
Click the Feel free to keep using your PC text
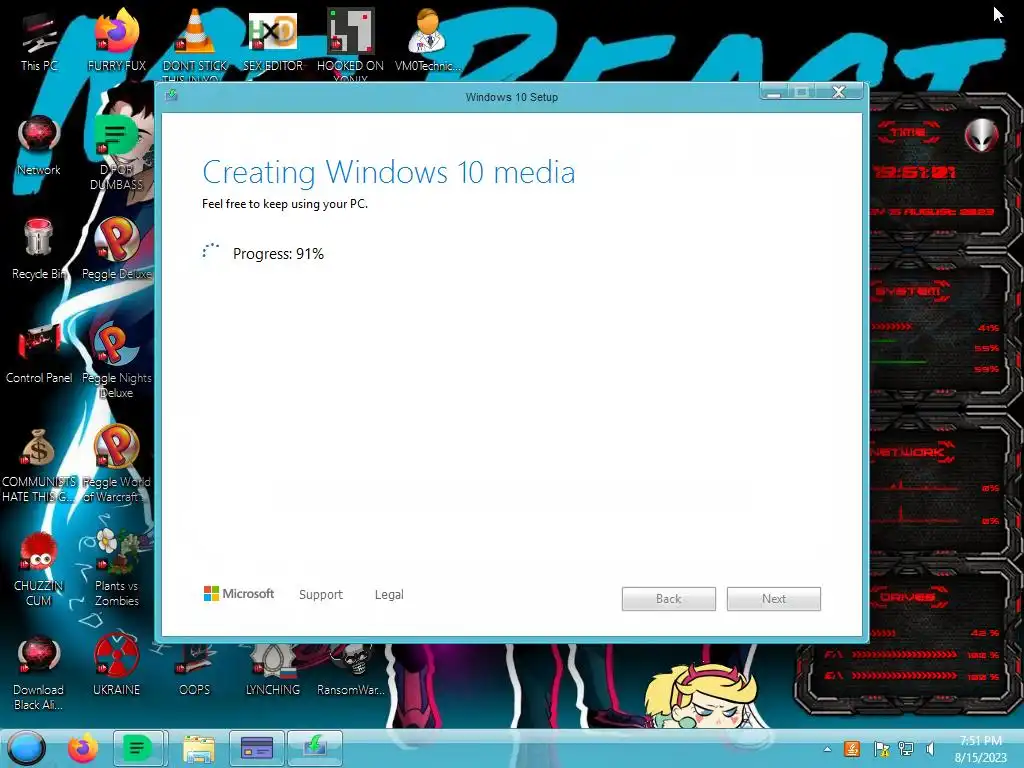tap(285, 204)
